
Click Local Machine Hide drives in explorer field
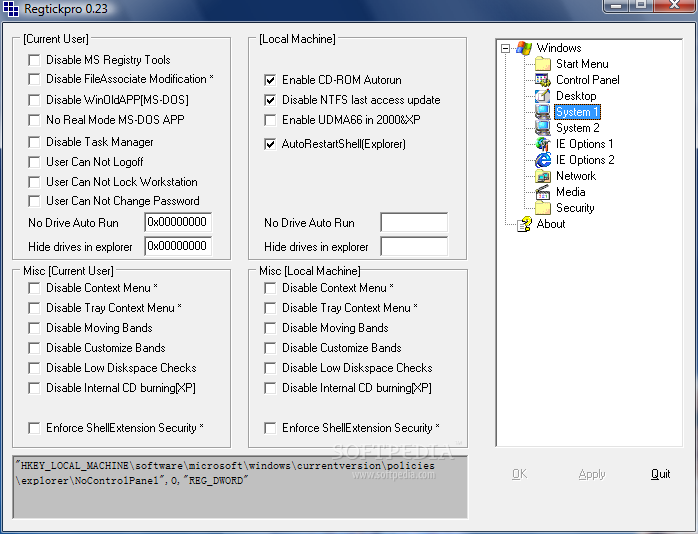point(414,246)
